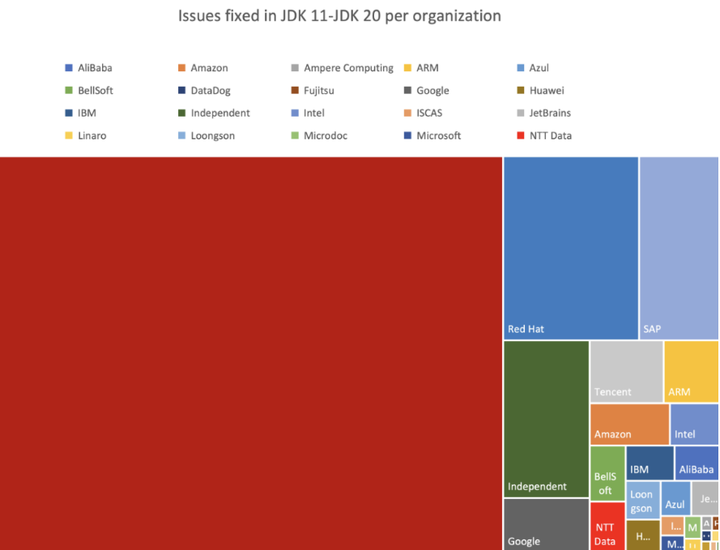Select the Amazon orange treemap block
The width and height of the screenshot is (720, 550).
630,424
